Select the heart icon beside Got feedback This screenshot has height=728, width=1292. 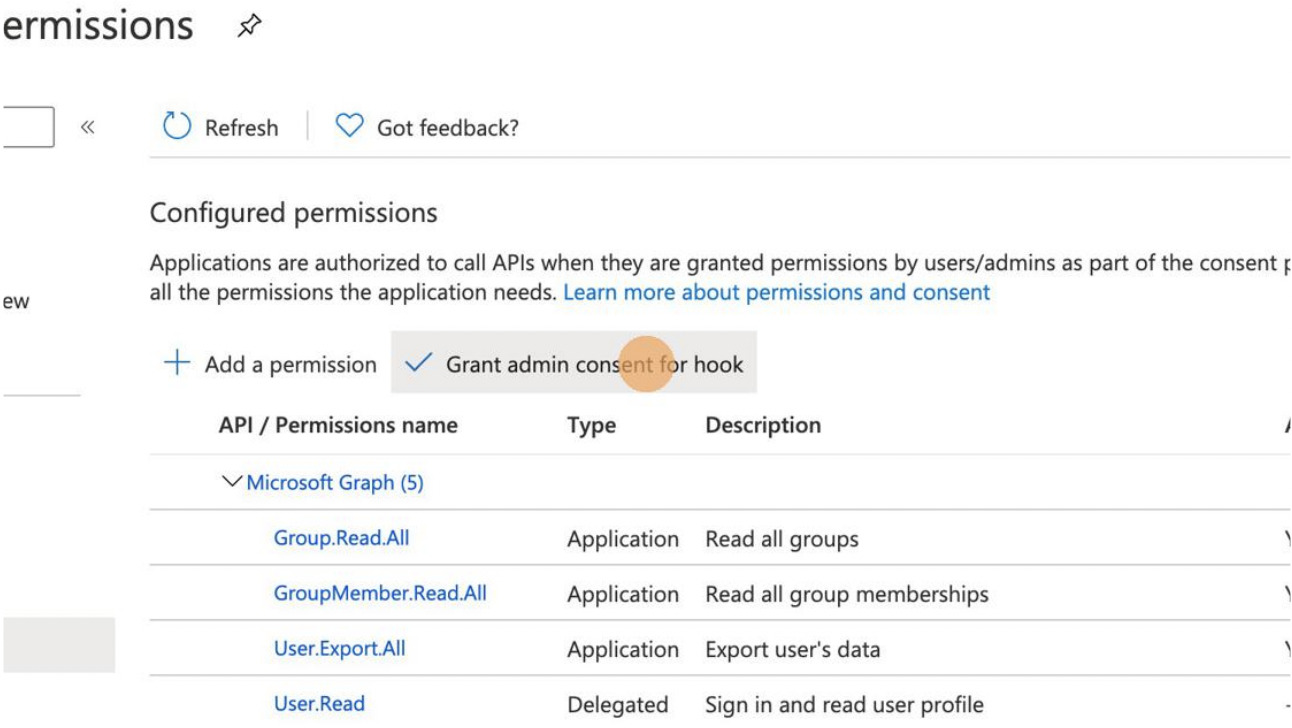[351, 126]
